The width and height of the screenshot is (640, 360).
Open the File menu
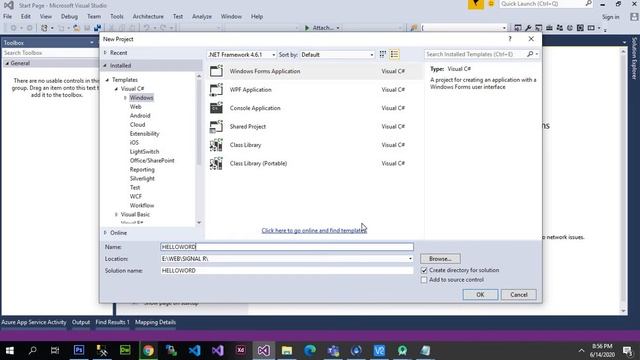7,17
